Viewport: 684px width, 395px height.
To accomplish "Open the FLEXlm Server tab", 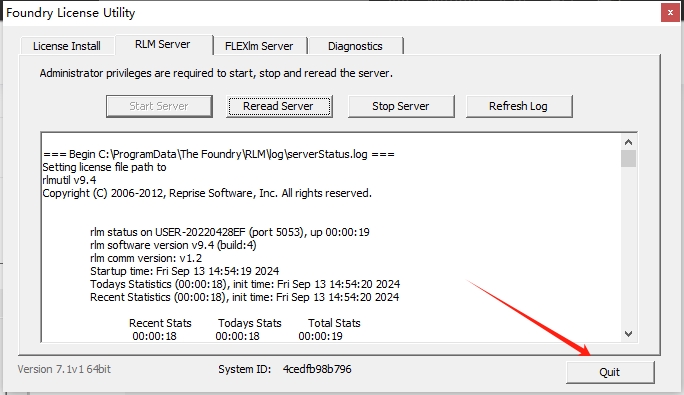I will [x=259, y=46].
